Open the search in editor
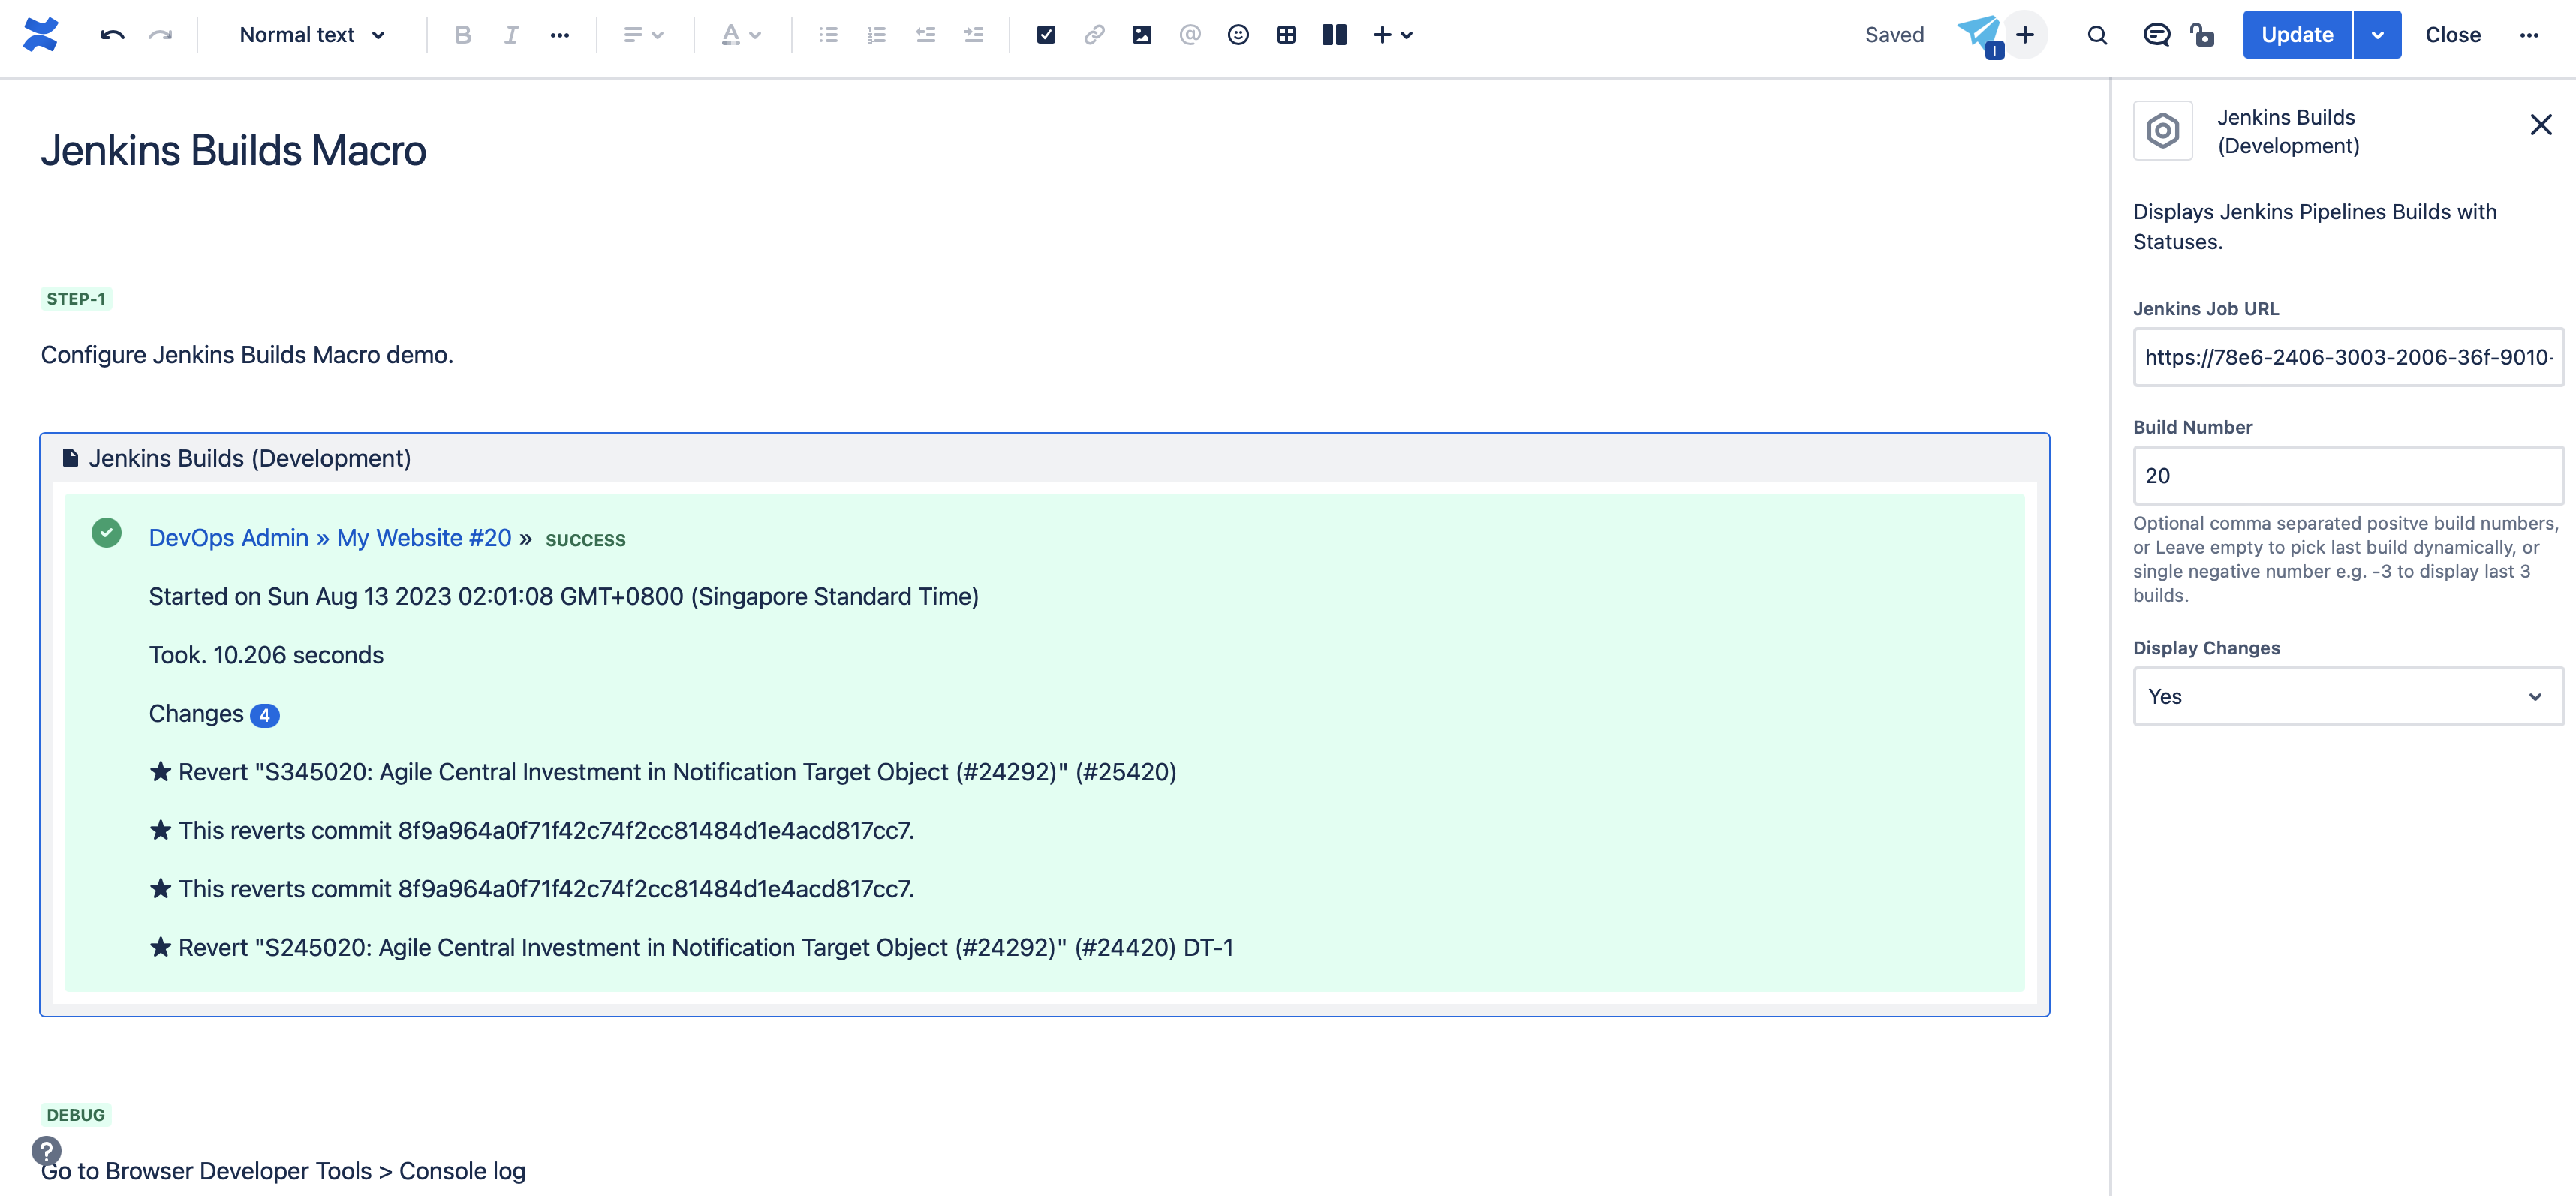The height and width of the screenshot is (1196, 2576). click(2096, 34)
